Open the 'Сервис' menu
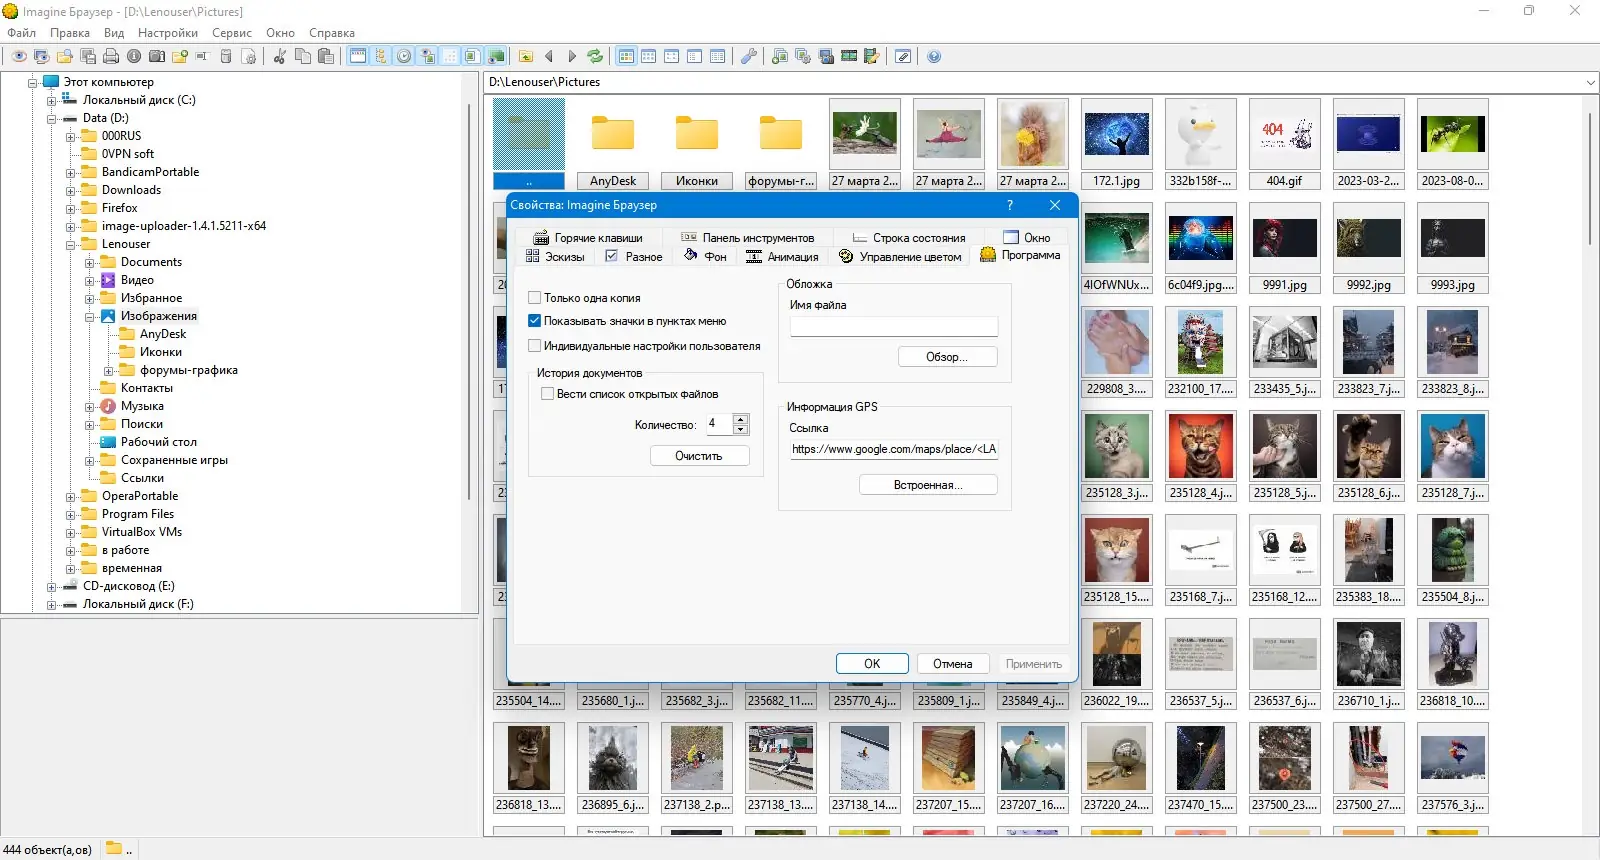 (x=231, y=33)
